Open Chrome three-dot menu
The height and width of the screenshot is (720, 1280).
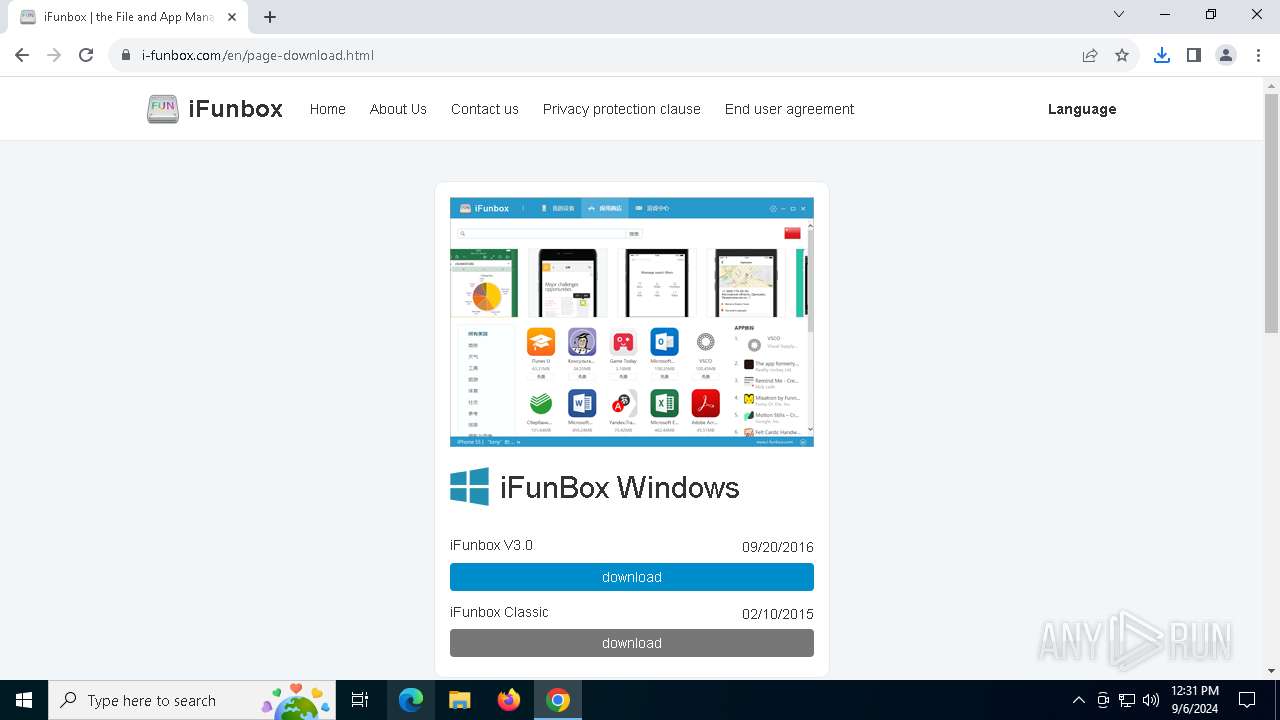tap(1258, 55)
